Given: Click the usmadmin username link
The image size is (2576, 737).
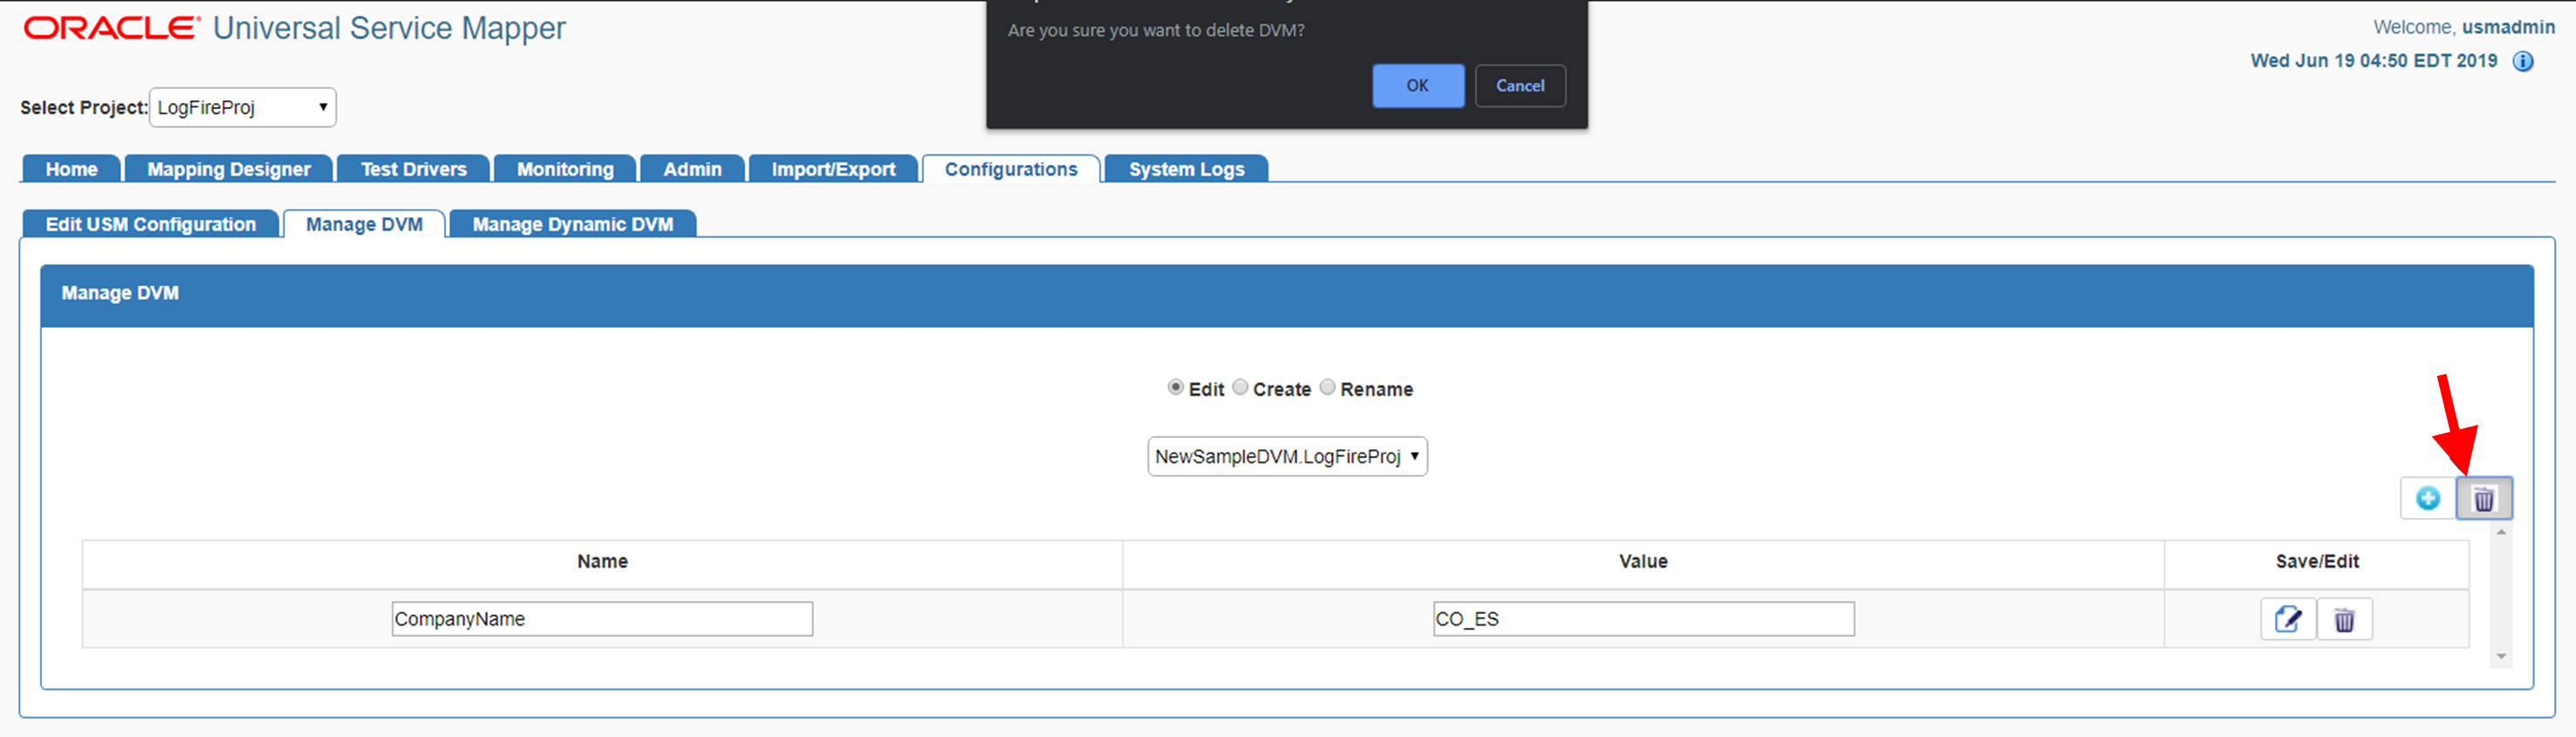Looking at the screenshot, I should coord(2508,27).
